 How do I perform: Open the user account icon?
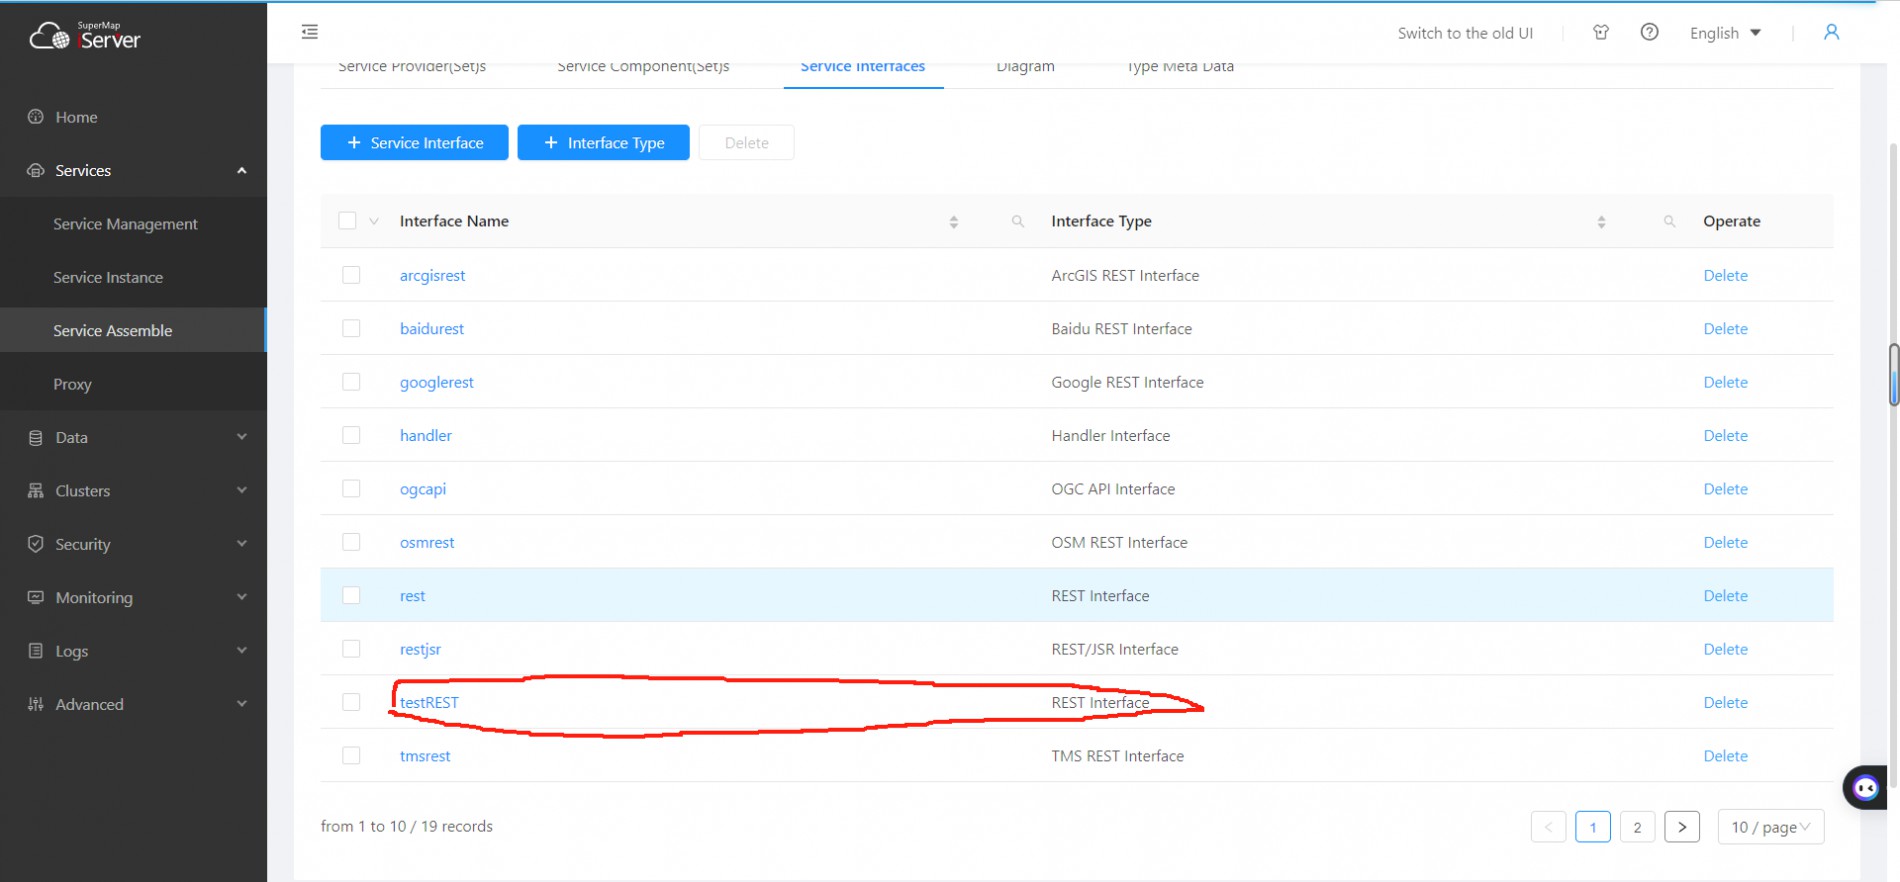tap(1831, 32)
